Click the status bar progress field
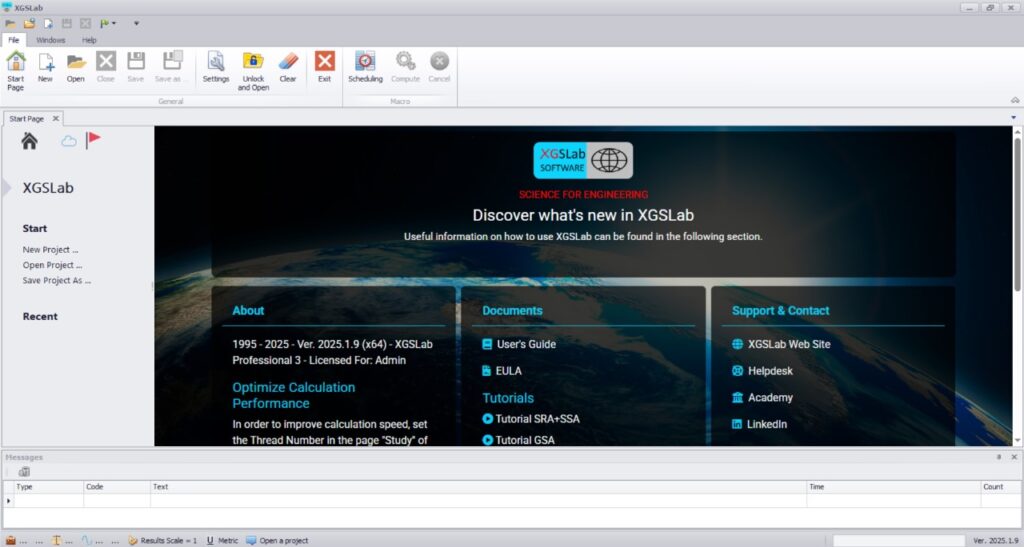Viewport: 1024px width, 547px height. click(899, 540)
